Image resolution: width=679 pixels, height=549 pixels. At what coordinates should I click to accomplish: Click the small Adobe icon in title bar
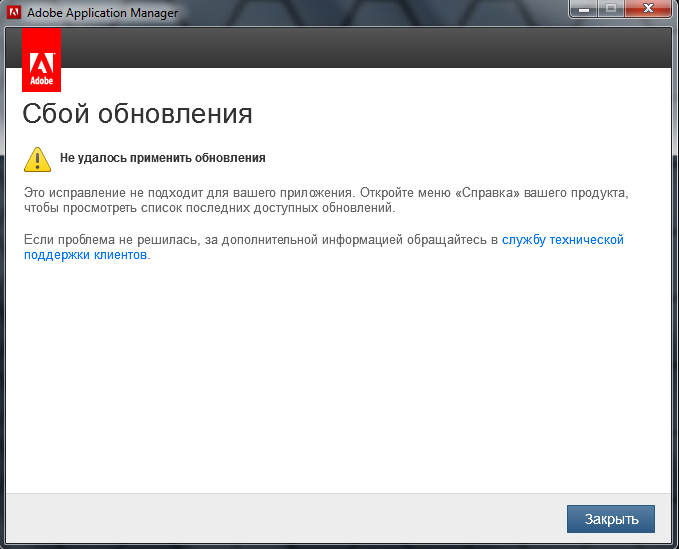[14, 12]
